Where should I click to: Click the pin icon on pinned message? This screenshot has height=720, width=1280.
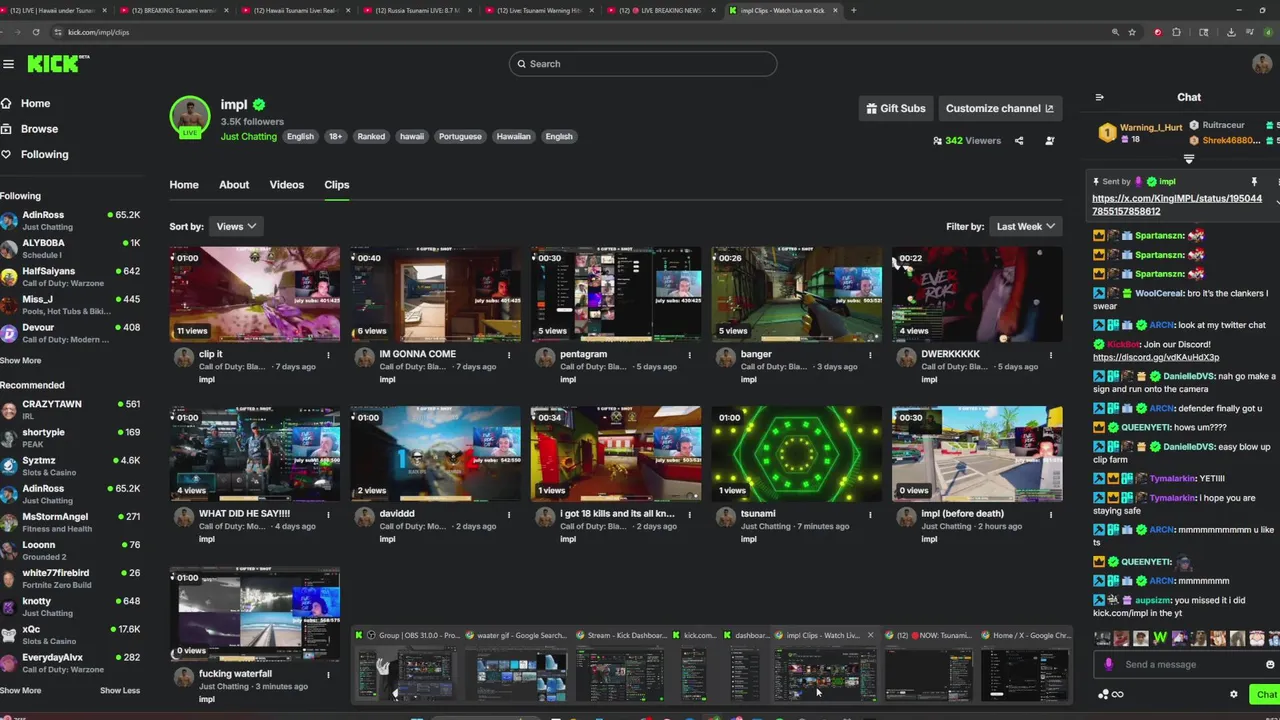click(1254, 182)
